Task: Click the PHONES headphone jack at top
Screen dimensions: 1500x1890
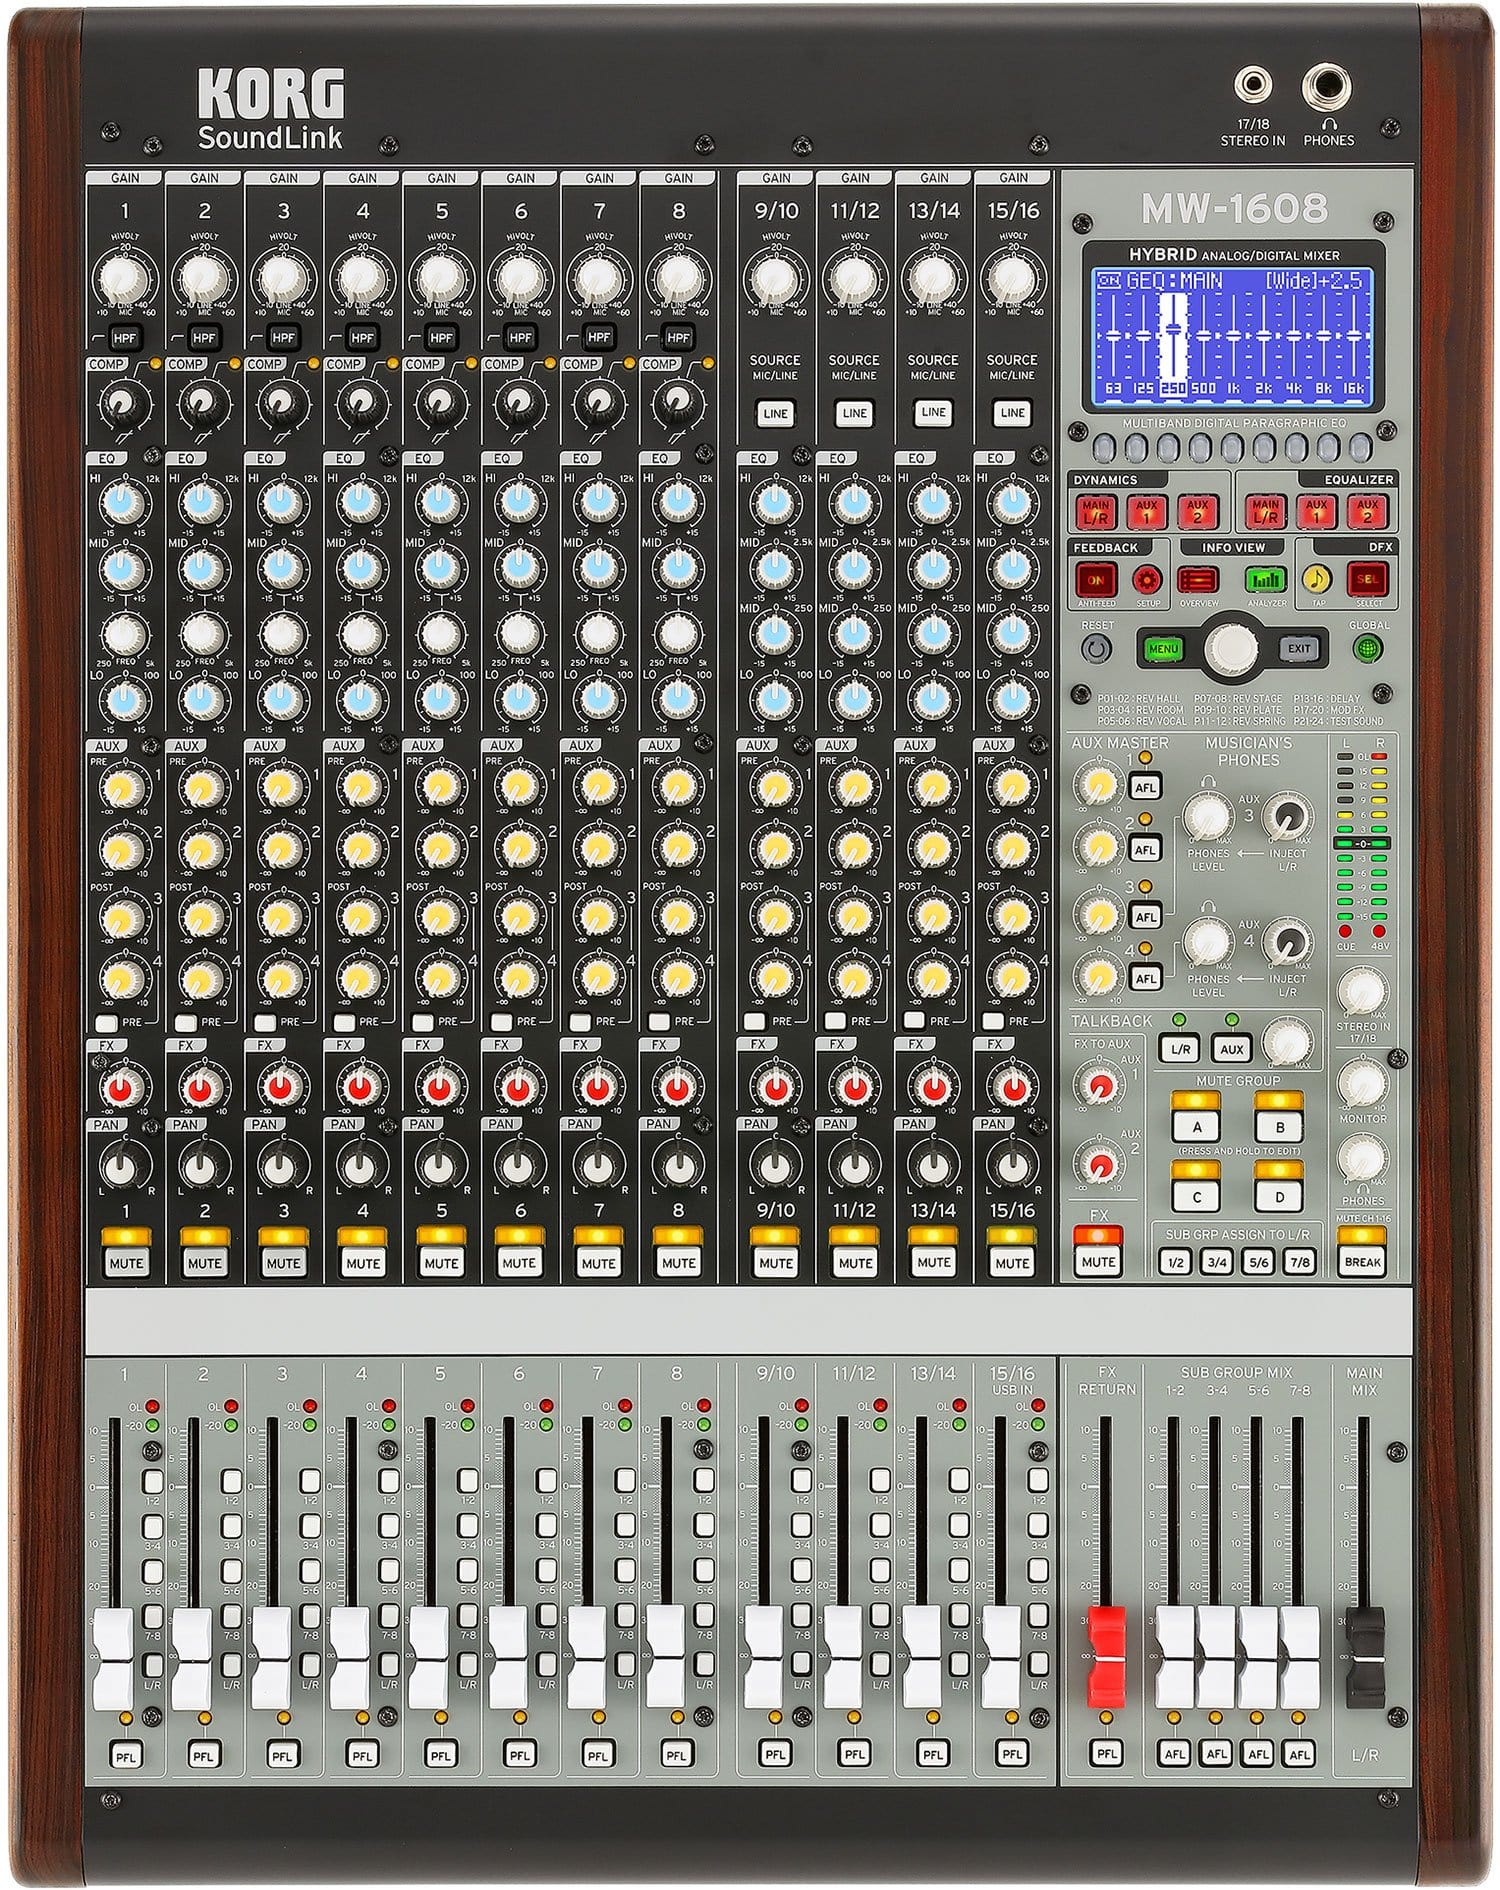Action: (x=1327, y=90)
